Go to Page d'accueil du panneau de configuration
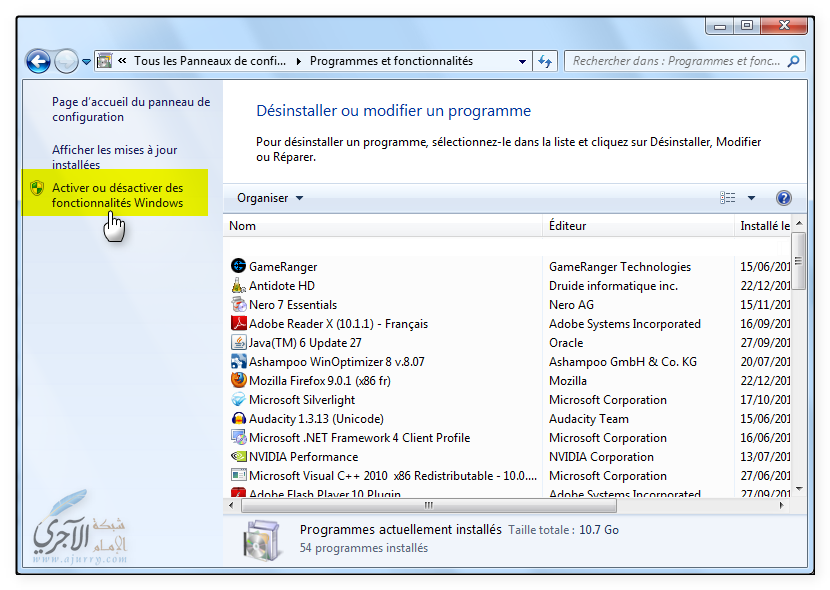The height and width of the screenshot is (590, 830). pos(130,109)
